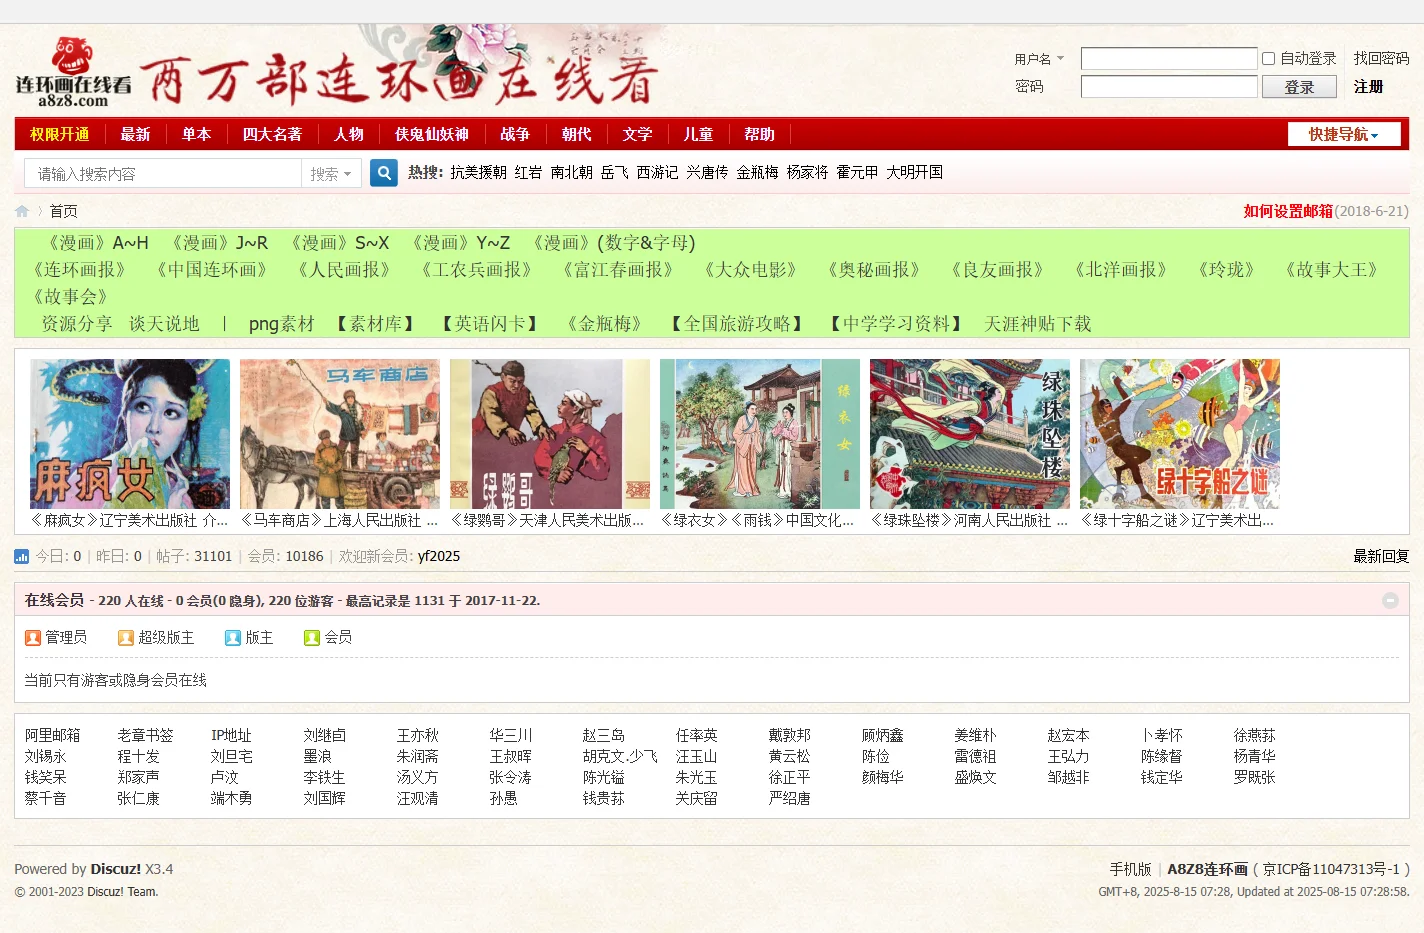This screenshot has width=1424, height=933.
Task: Open the 麻疯女 comic cover thumbnail
Action: (x=130, y=434)
